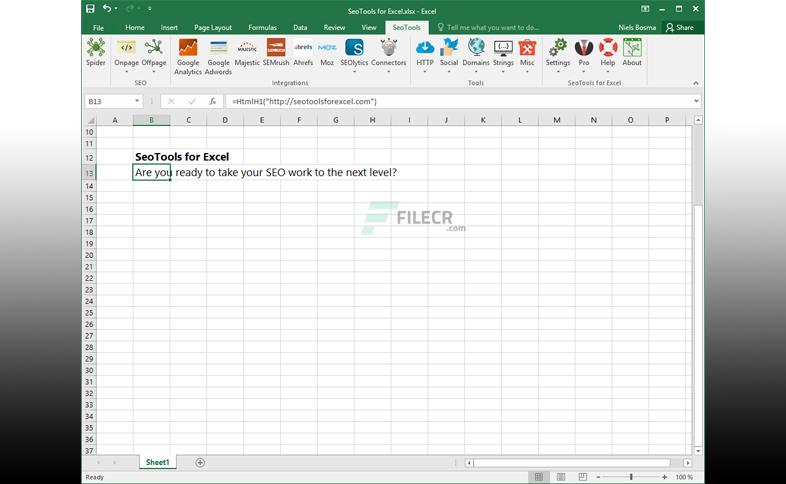Click the Majestic integration icon
This screenshot has width=786, height=484.
(247, 53)
